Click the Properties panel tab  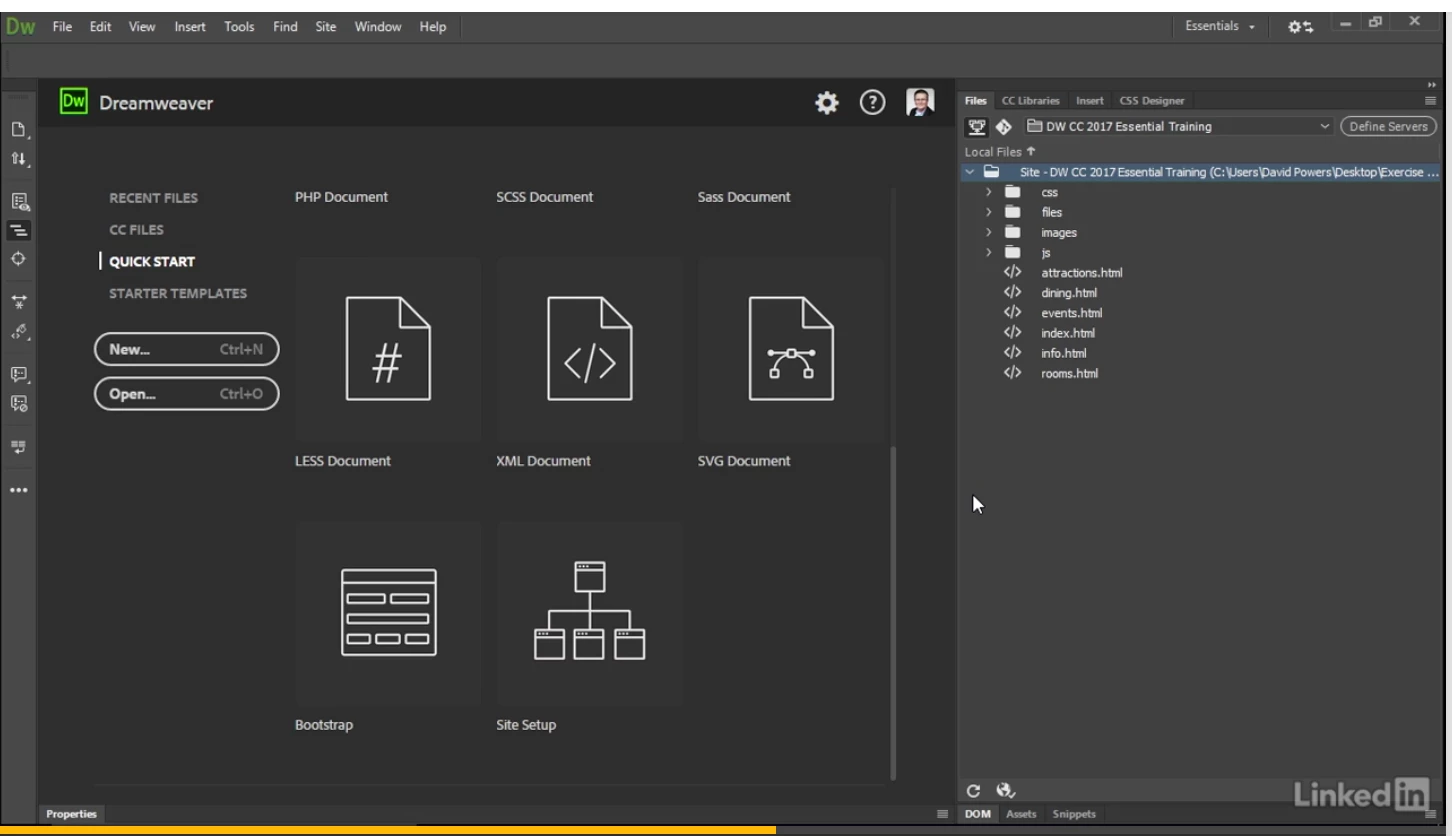click(71, 814)
